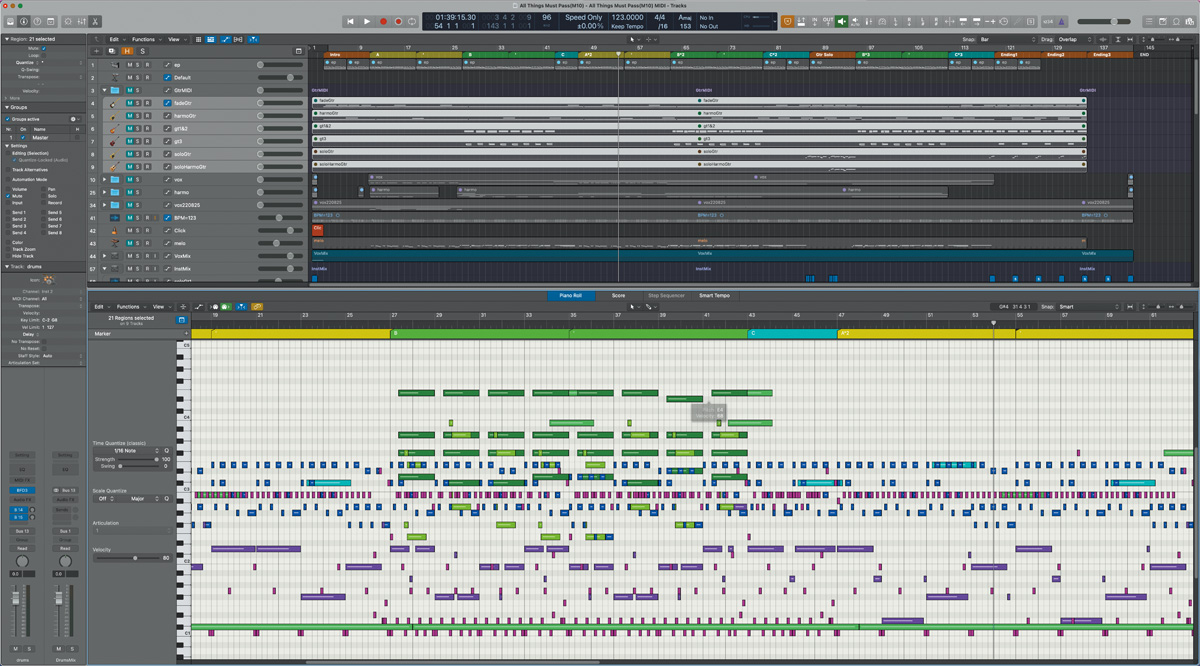Record-enable the harmoGtr track
The height and width of the screenshot is (666, 1200).
(147, 116)
